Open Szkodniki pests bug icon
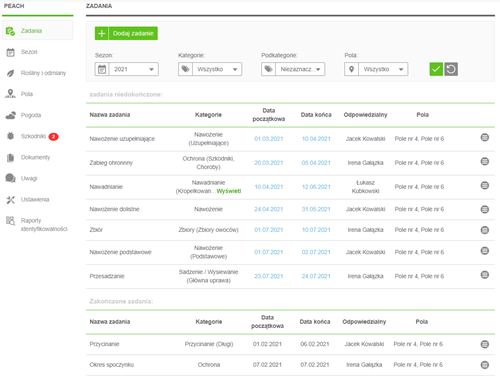 (x=11, y=136)
